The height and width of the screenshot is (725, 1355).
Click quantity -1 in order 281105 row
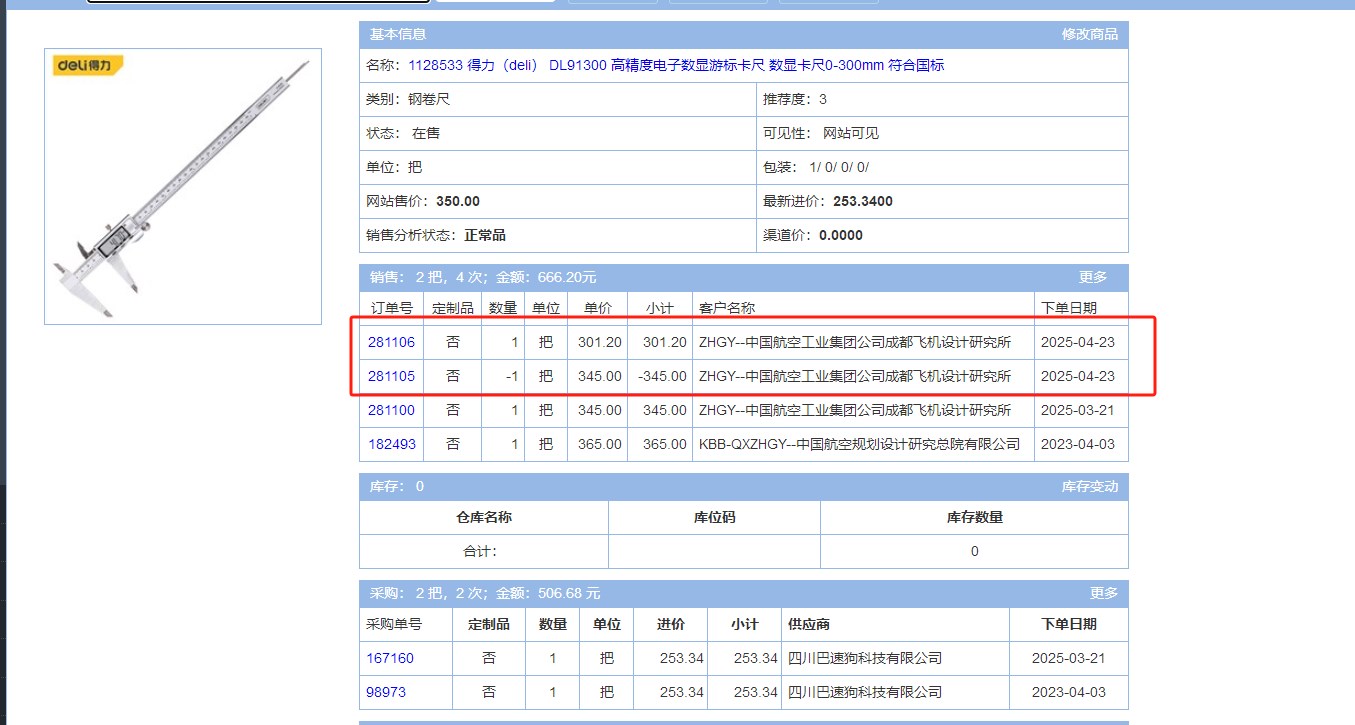point(510,376)
